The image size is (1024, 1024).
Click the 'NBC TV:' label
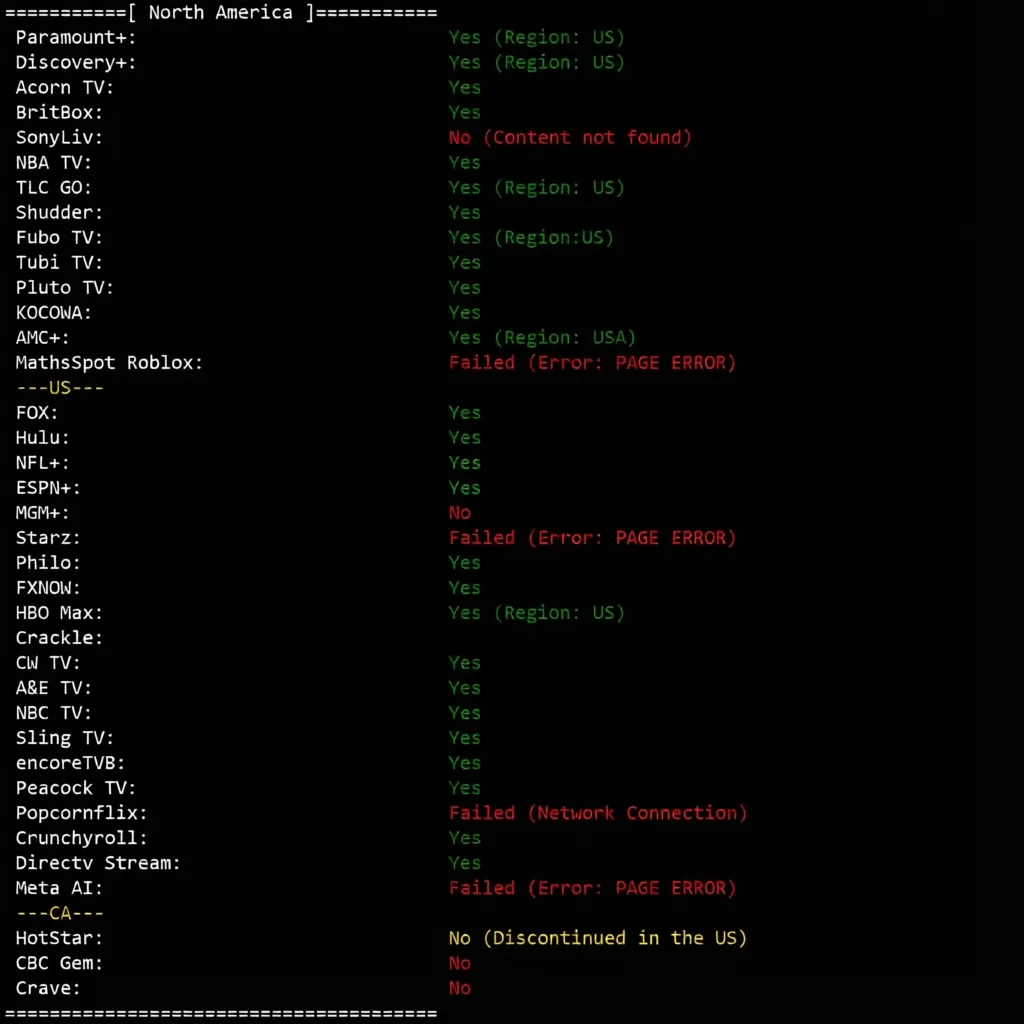(54, 713)
